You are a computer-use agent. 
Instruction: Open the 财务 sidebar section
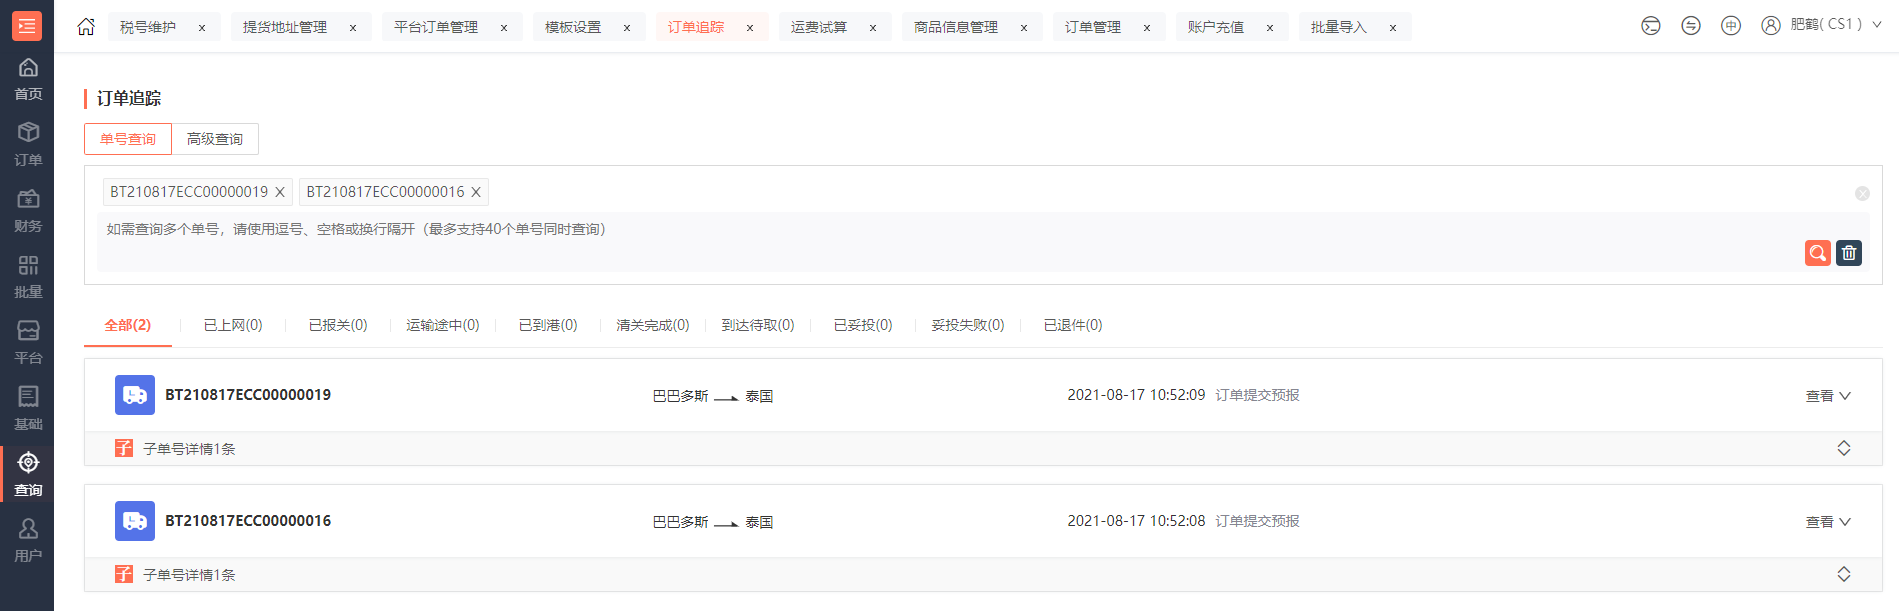(x=28, y=210)
